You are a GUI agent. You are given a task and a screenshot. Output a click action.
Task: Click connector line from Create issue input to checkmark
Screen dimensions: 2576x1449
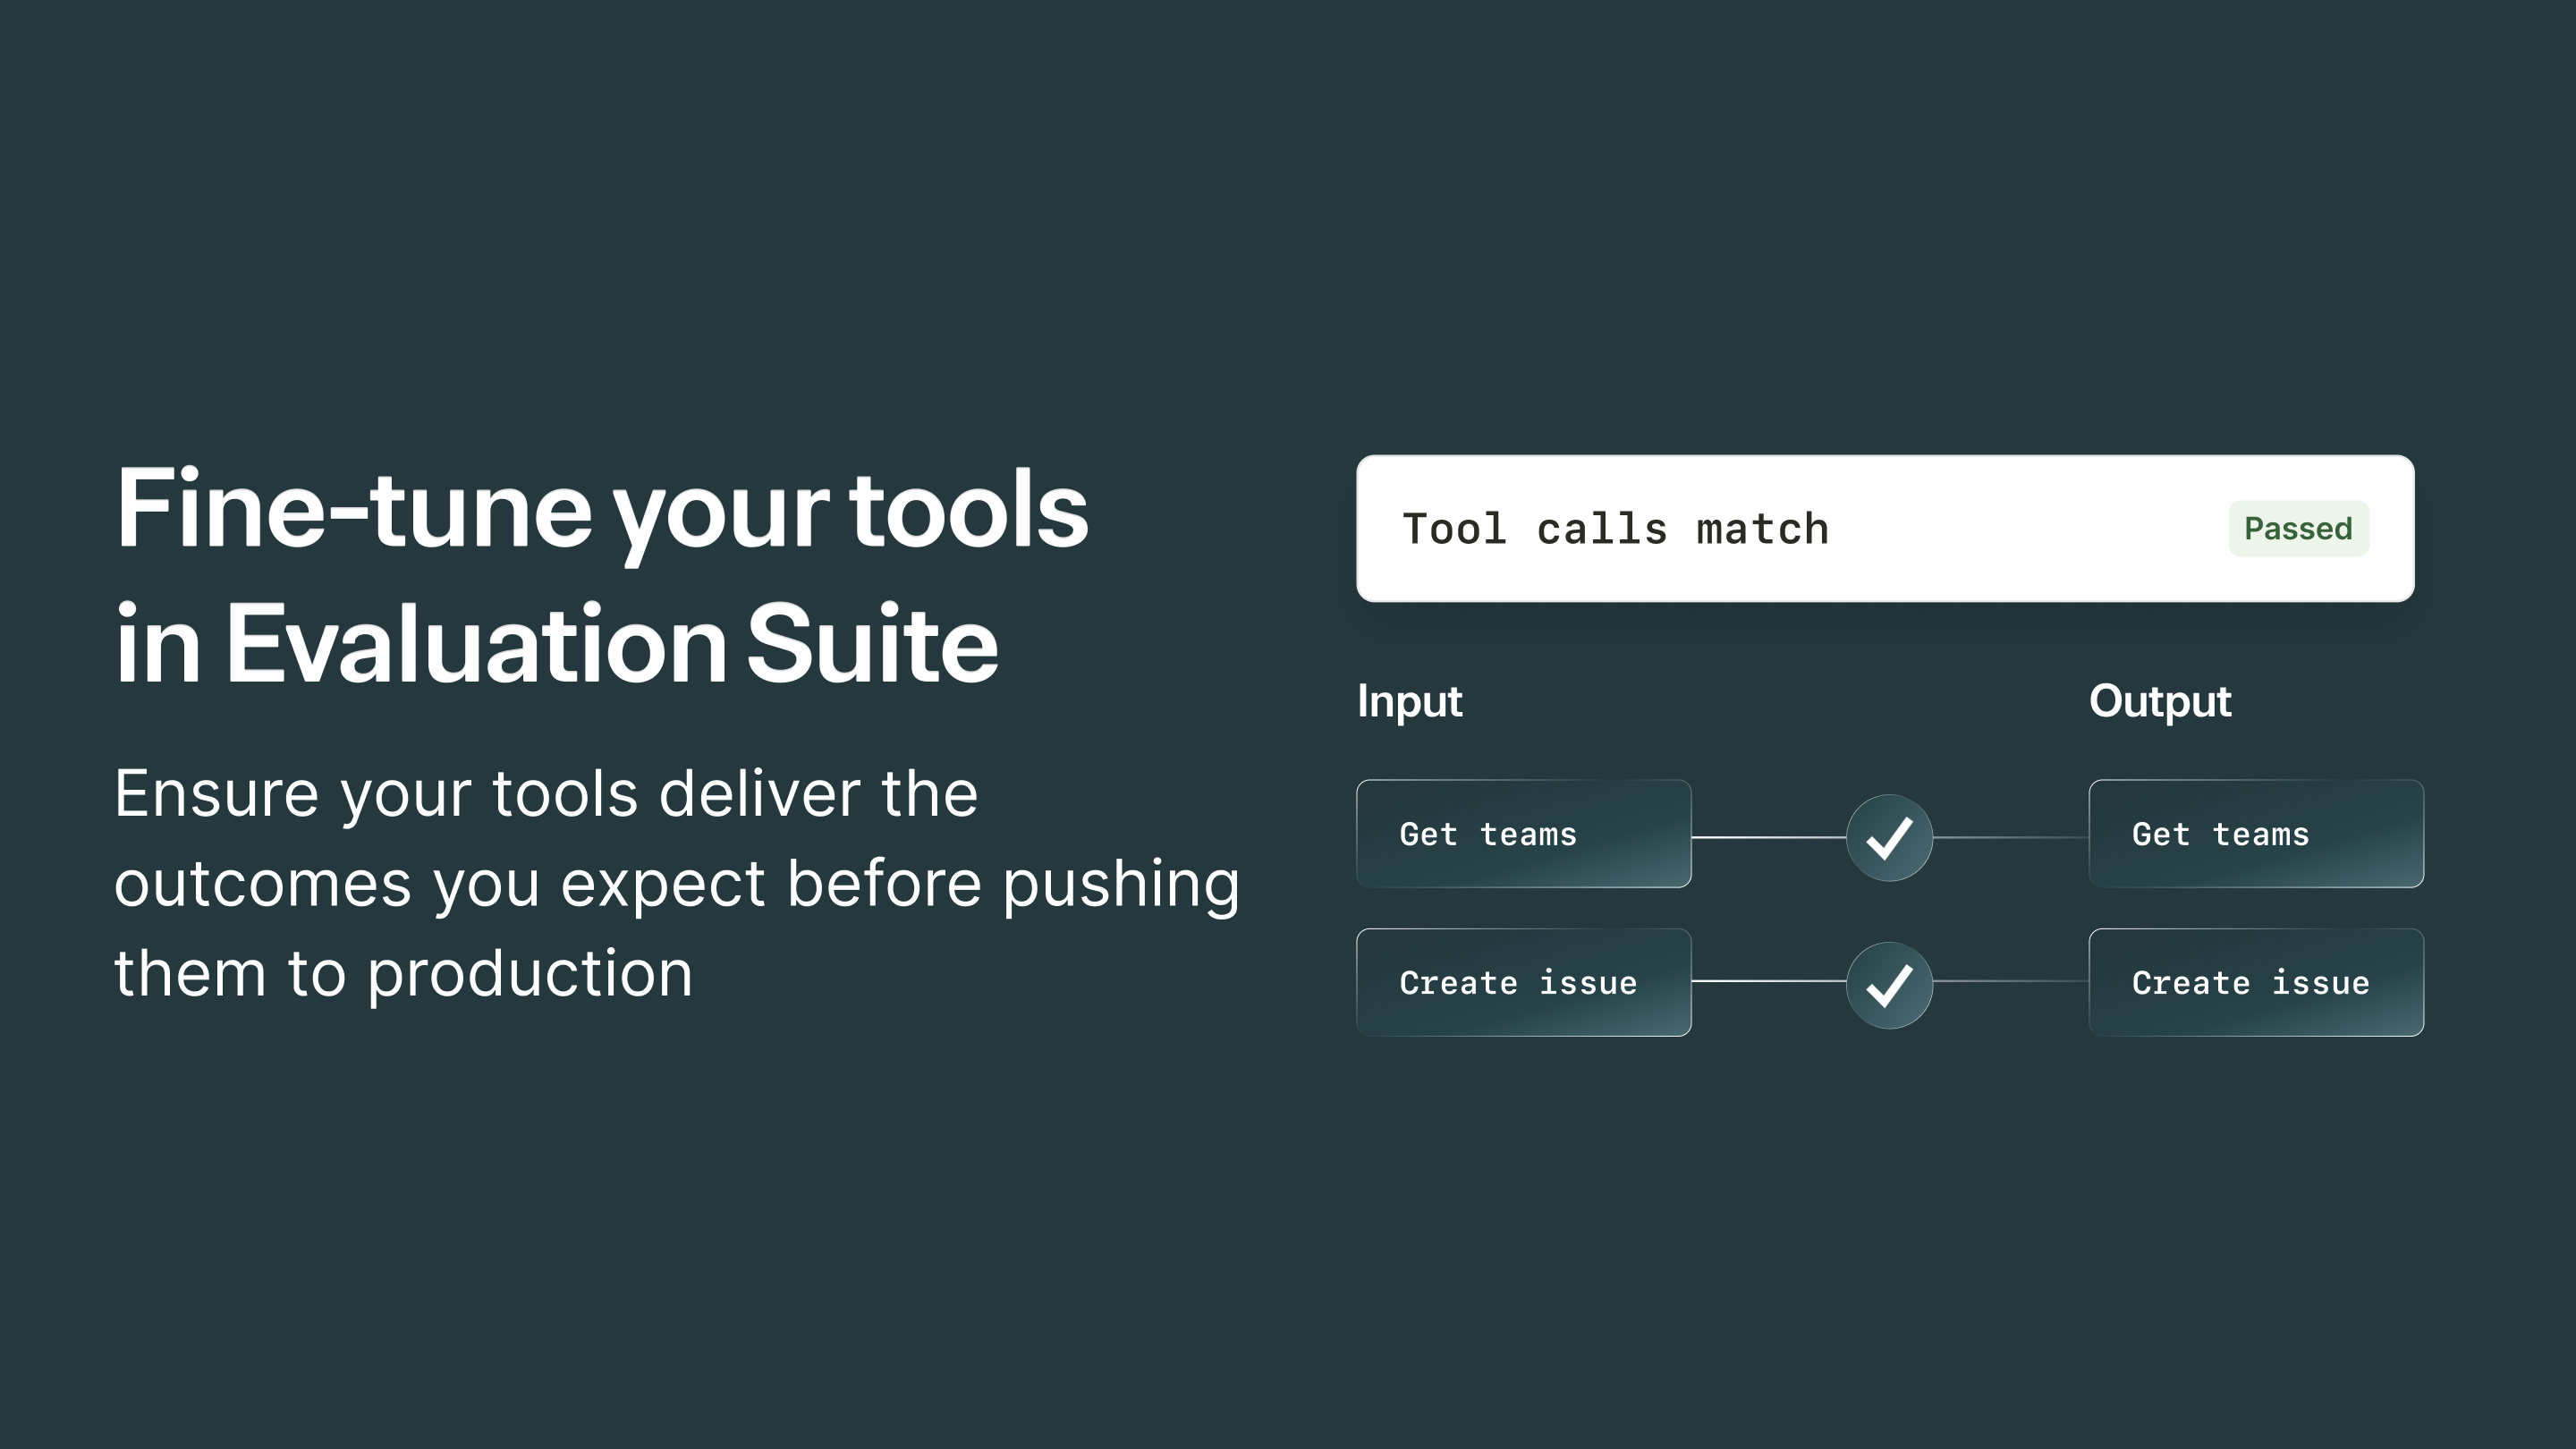pos(1767,981)
